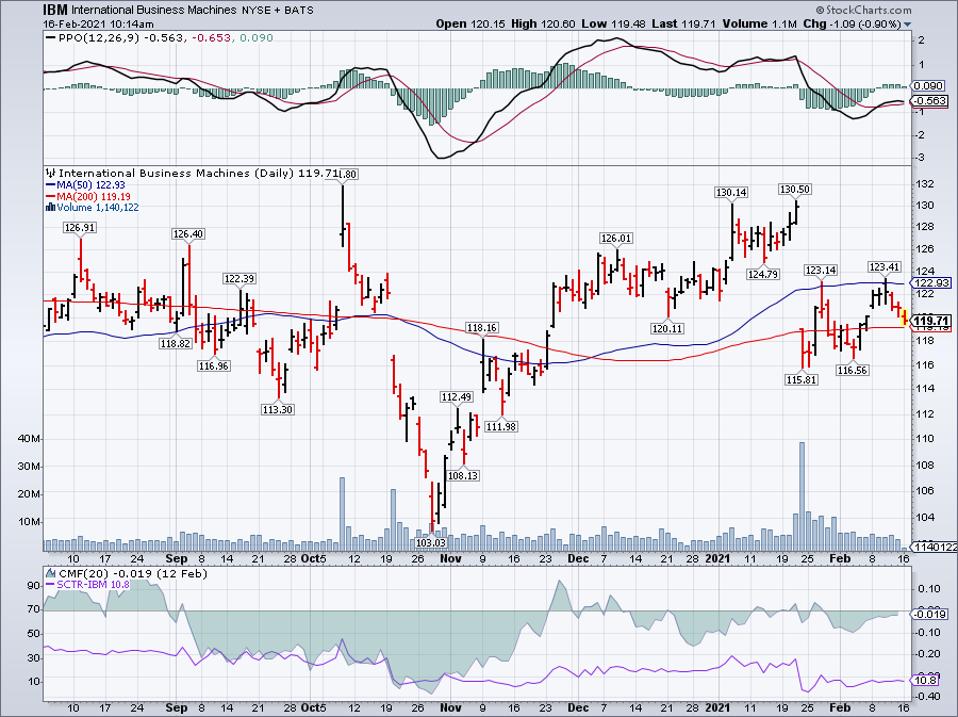Click the date '16-Feb-2021 10:14am'
The image size is (958, 717).
coord(98,24)
